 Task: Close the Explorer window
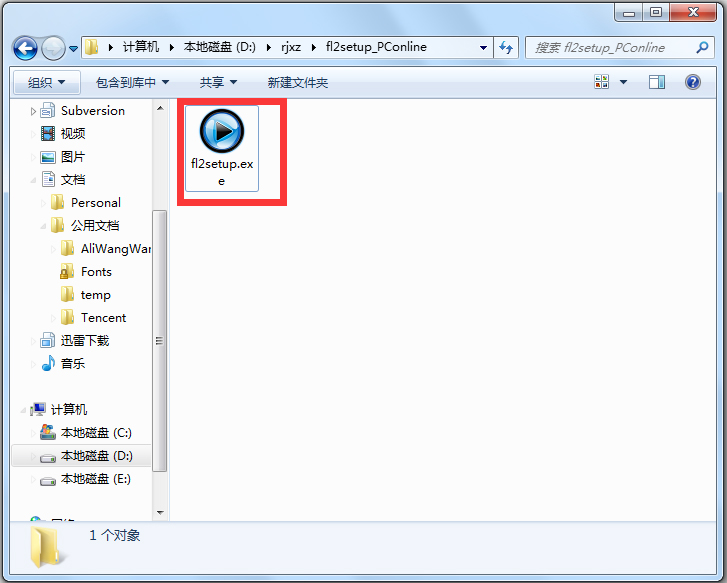(x=693, y=13)
